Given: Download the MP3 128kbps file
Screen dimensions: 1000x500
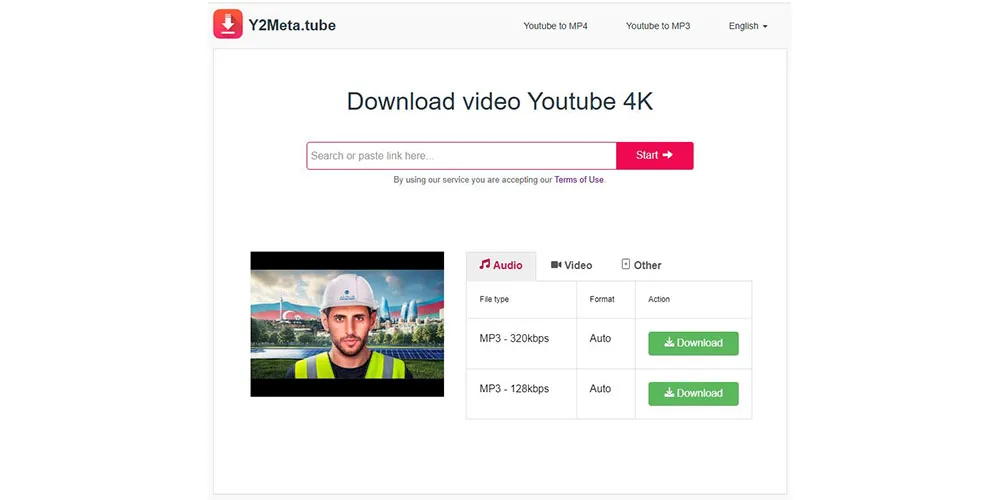Looking at the screenshot, I should (x=693, y=394).
